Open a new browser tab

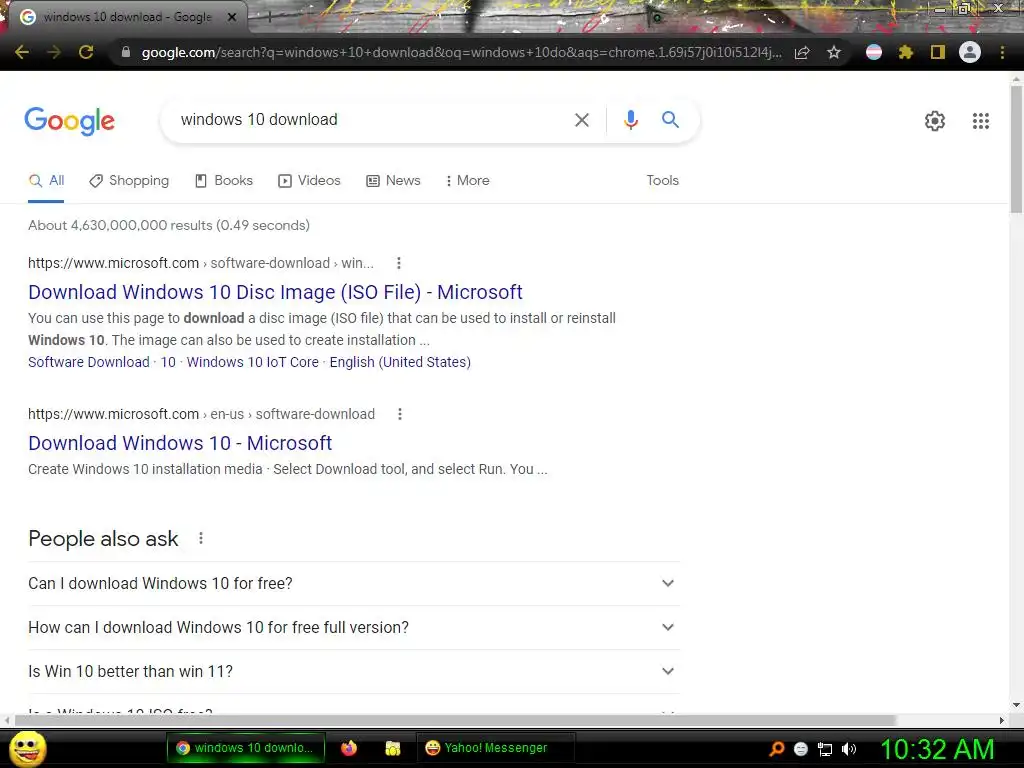(x=269, y=18)
